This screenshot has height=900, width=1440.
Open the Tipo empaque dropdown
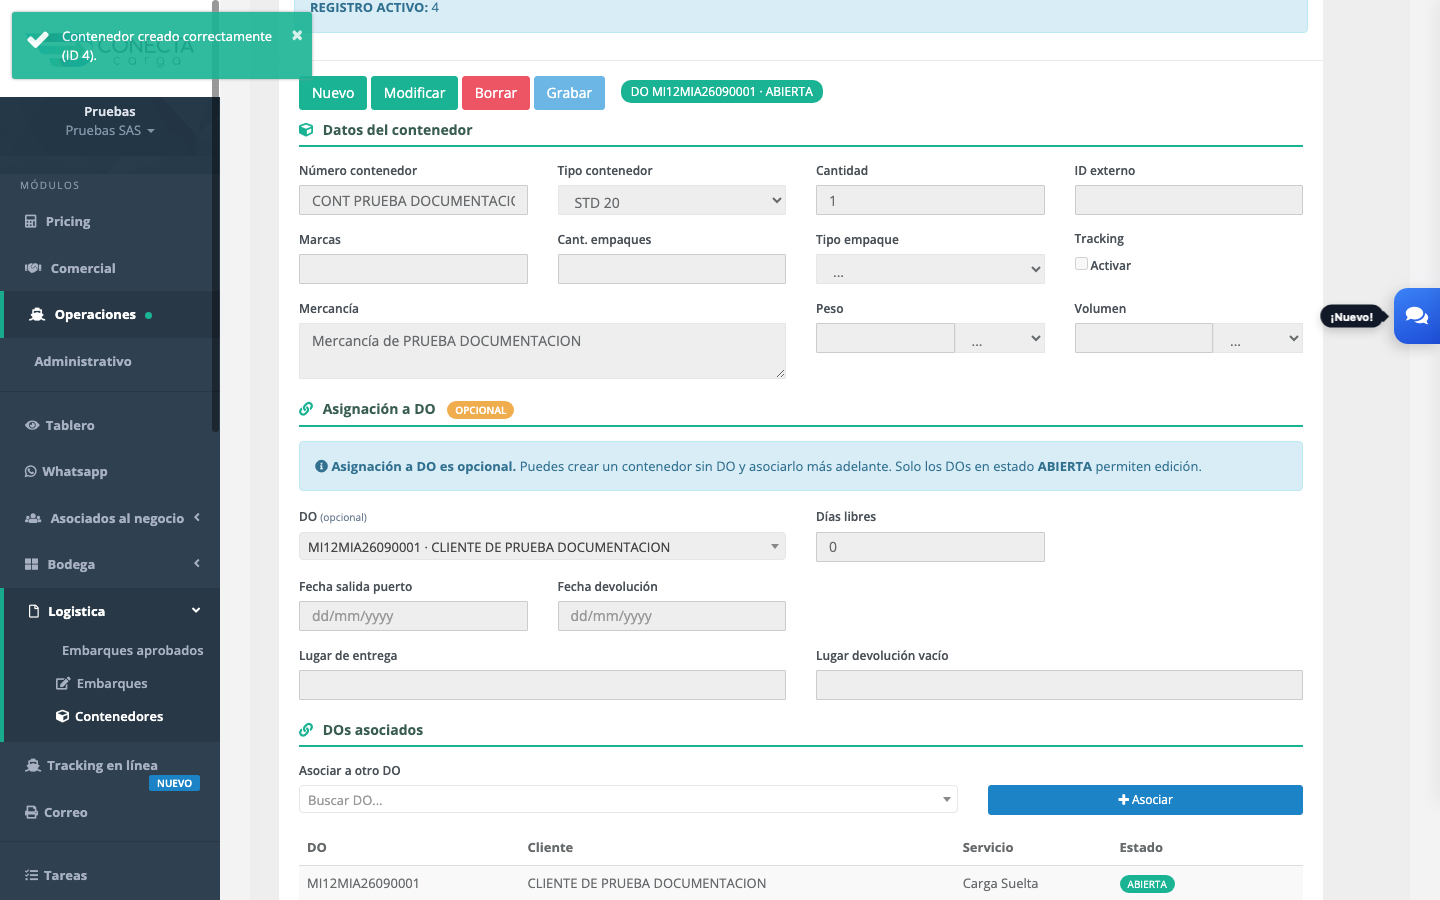pyautogui.click(x=930, y=269)
